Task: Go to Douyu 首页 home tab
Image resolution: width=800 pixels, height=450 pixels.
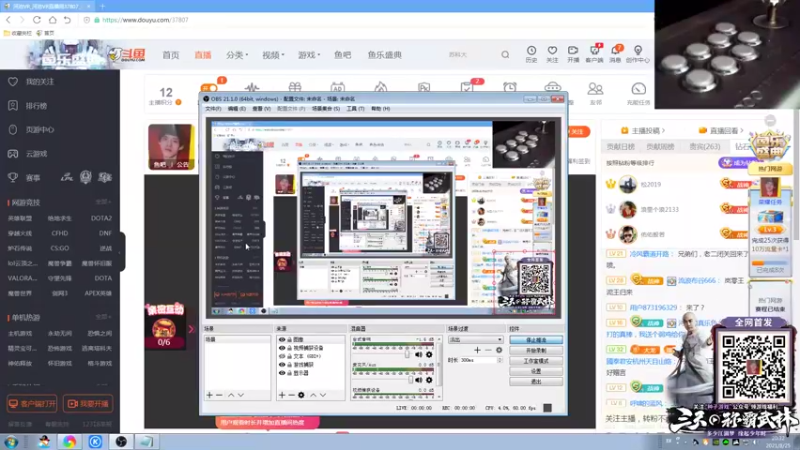Action: tap(171, 55)
